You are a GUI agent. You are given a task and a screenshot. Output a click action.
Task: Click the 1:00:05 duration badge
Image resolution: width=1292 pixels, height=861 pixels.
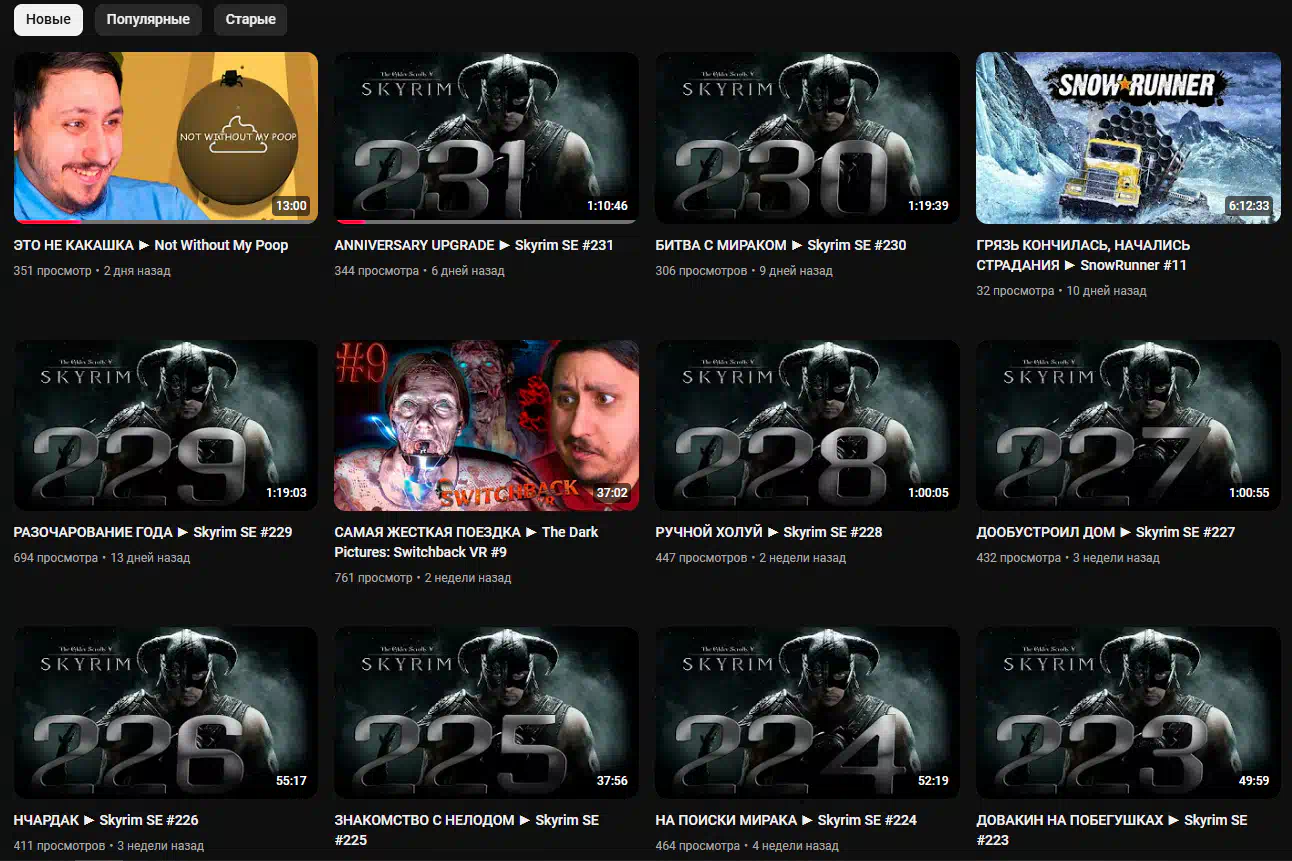click(928, 493)
